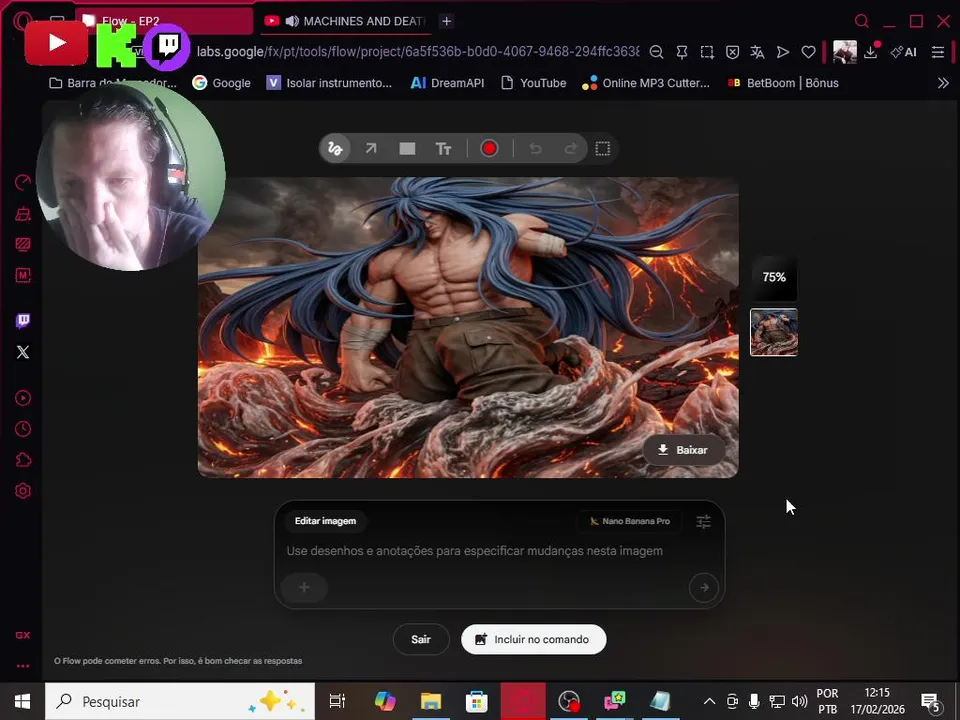
Task: Open the DreamAPI bookmark
Action: (448, 83)
